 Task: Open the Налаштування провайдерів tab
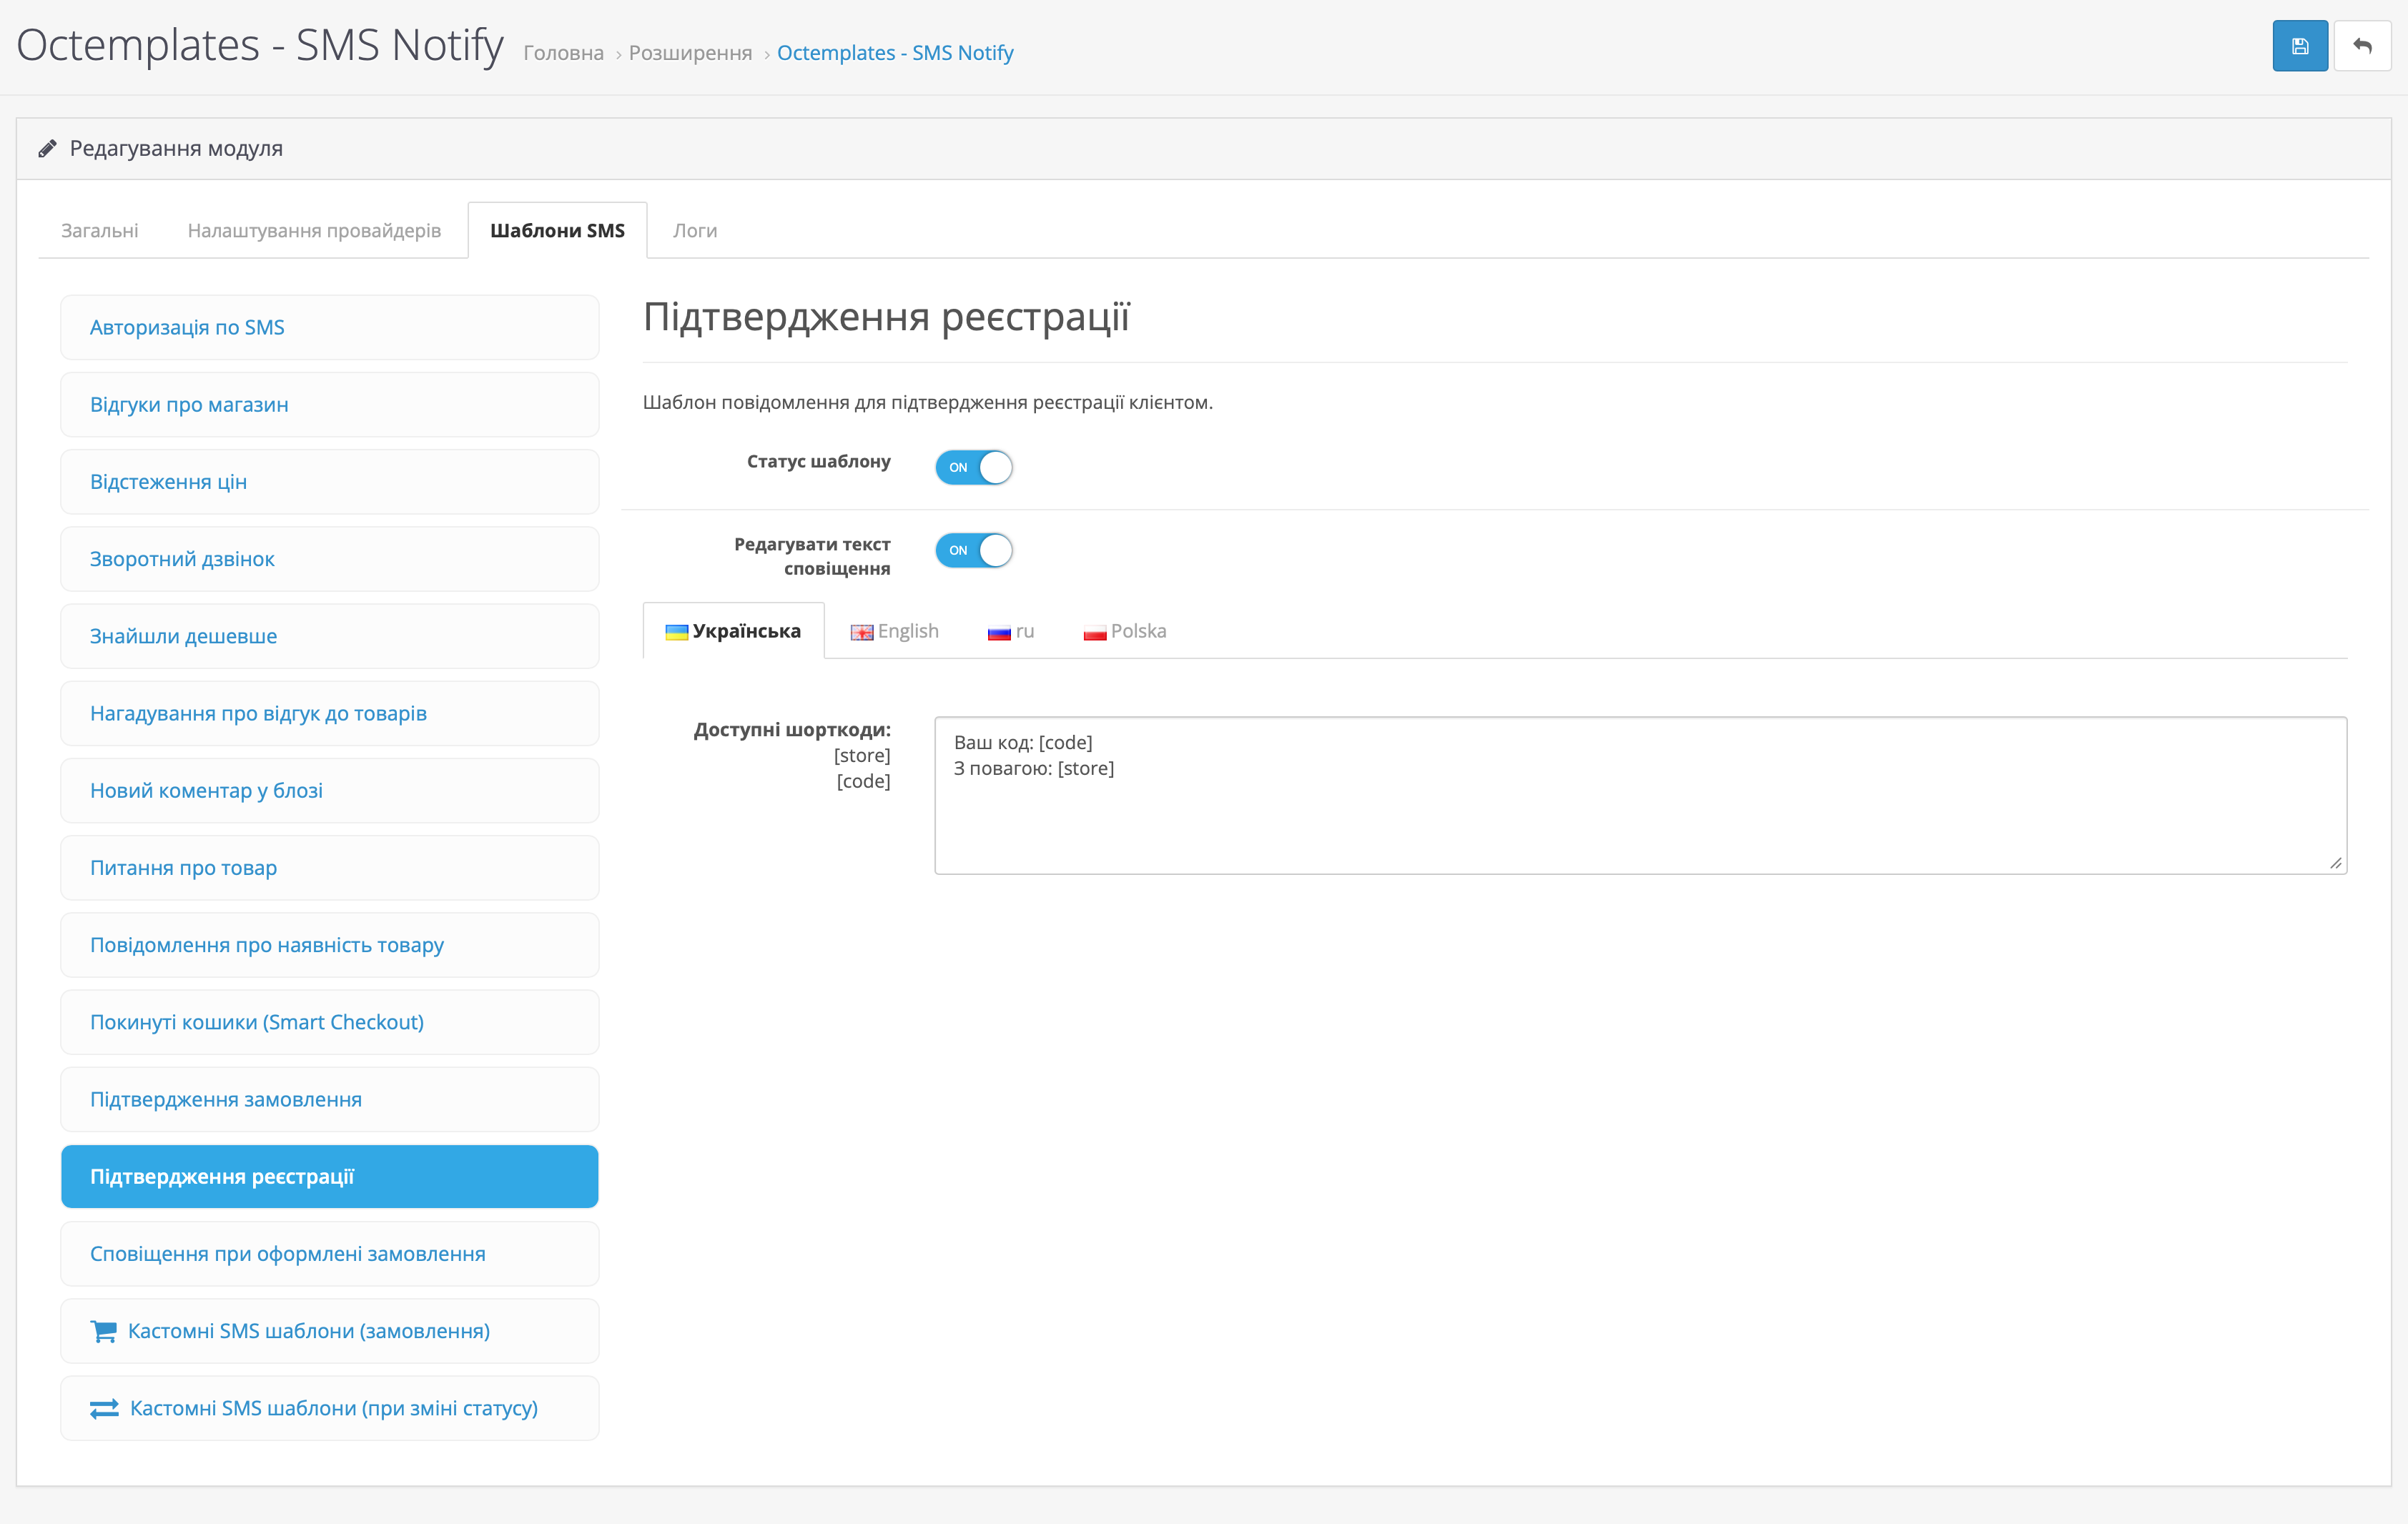click(314, 230)
